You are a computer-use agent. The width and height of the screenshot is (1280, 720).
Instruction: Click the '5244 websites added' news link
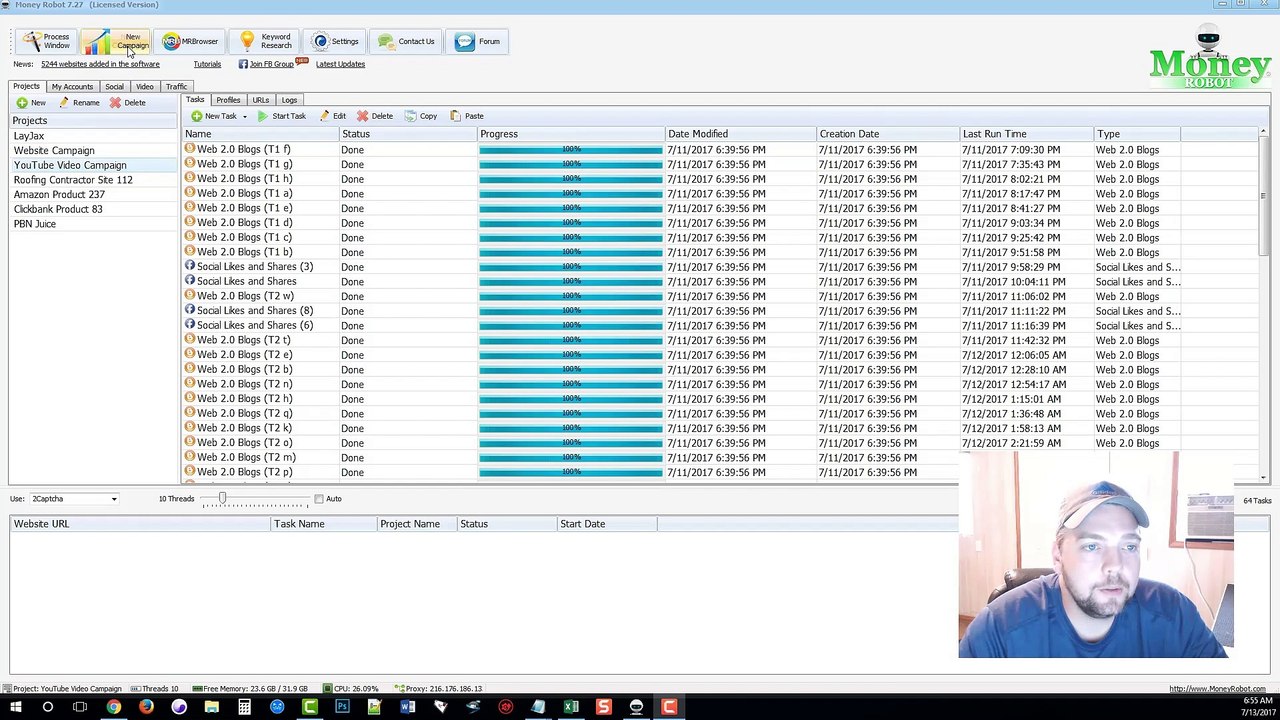pyautogui.click(x=100, y=64)
